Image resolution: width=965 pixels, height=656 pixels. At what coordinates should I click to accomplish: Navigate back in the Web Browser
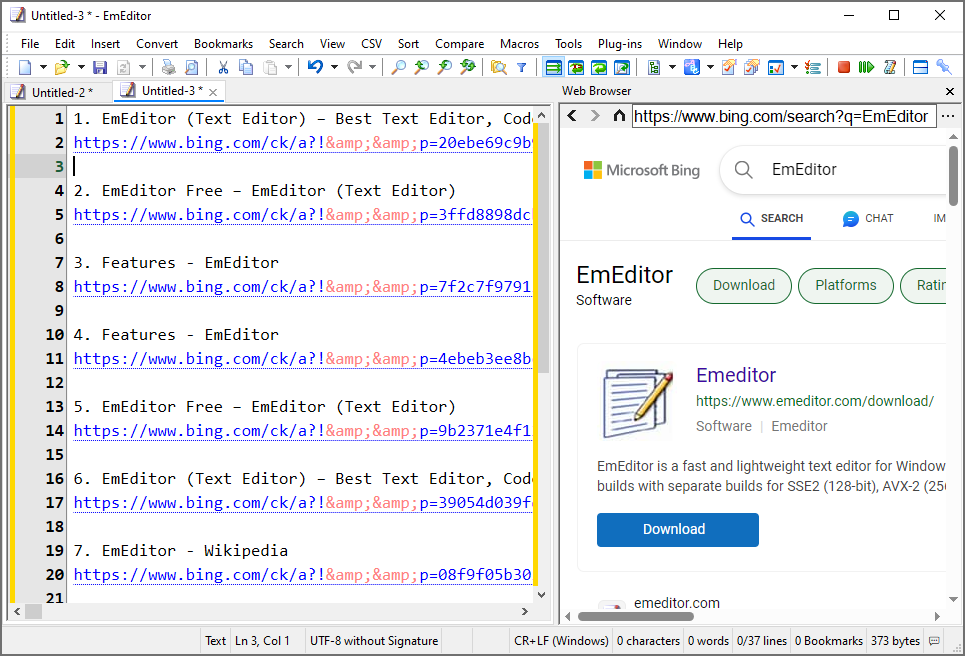572,116
